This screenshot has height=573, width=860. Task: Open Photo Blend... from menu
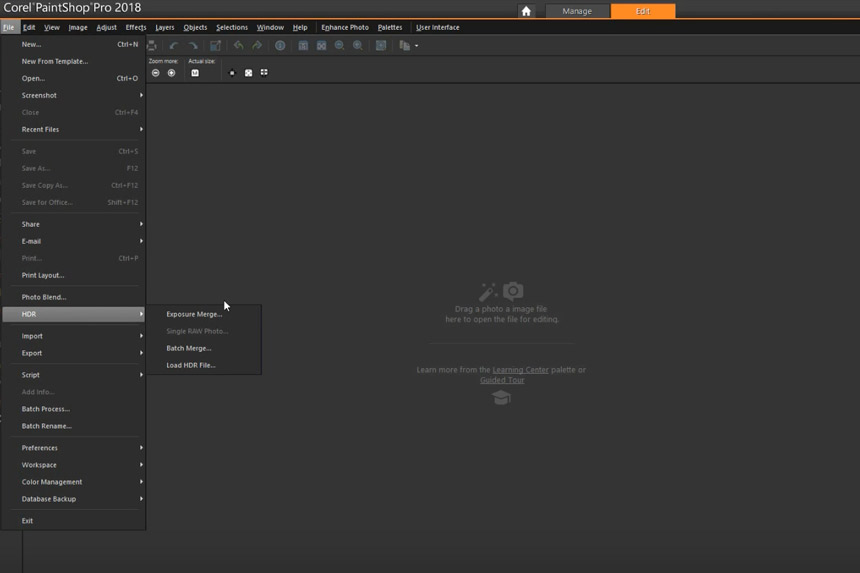[x=73, y=297]
